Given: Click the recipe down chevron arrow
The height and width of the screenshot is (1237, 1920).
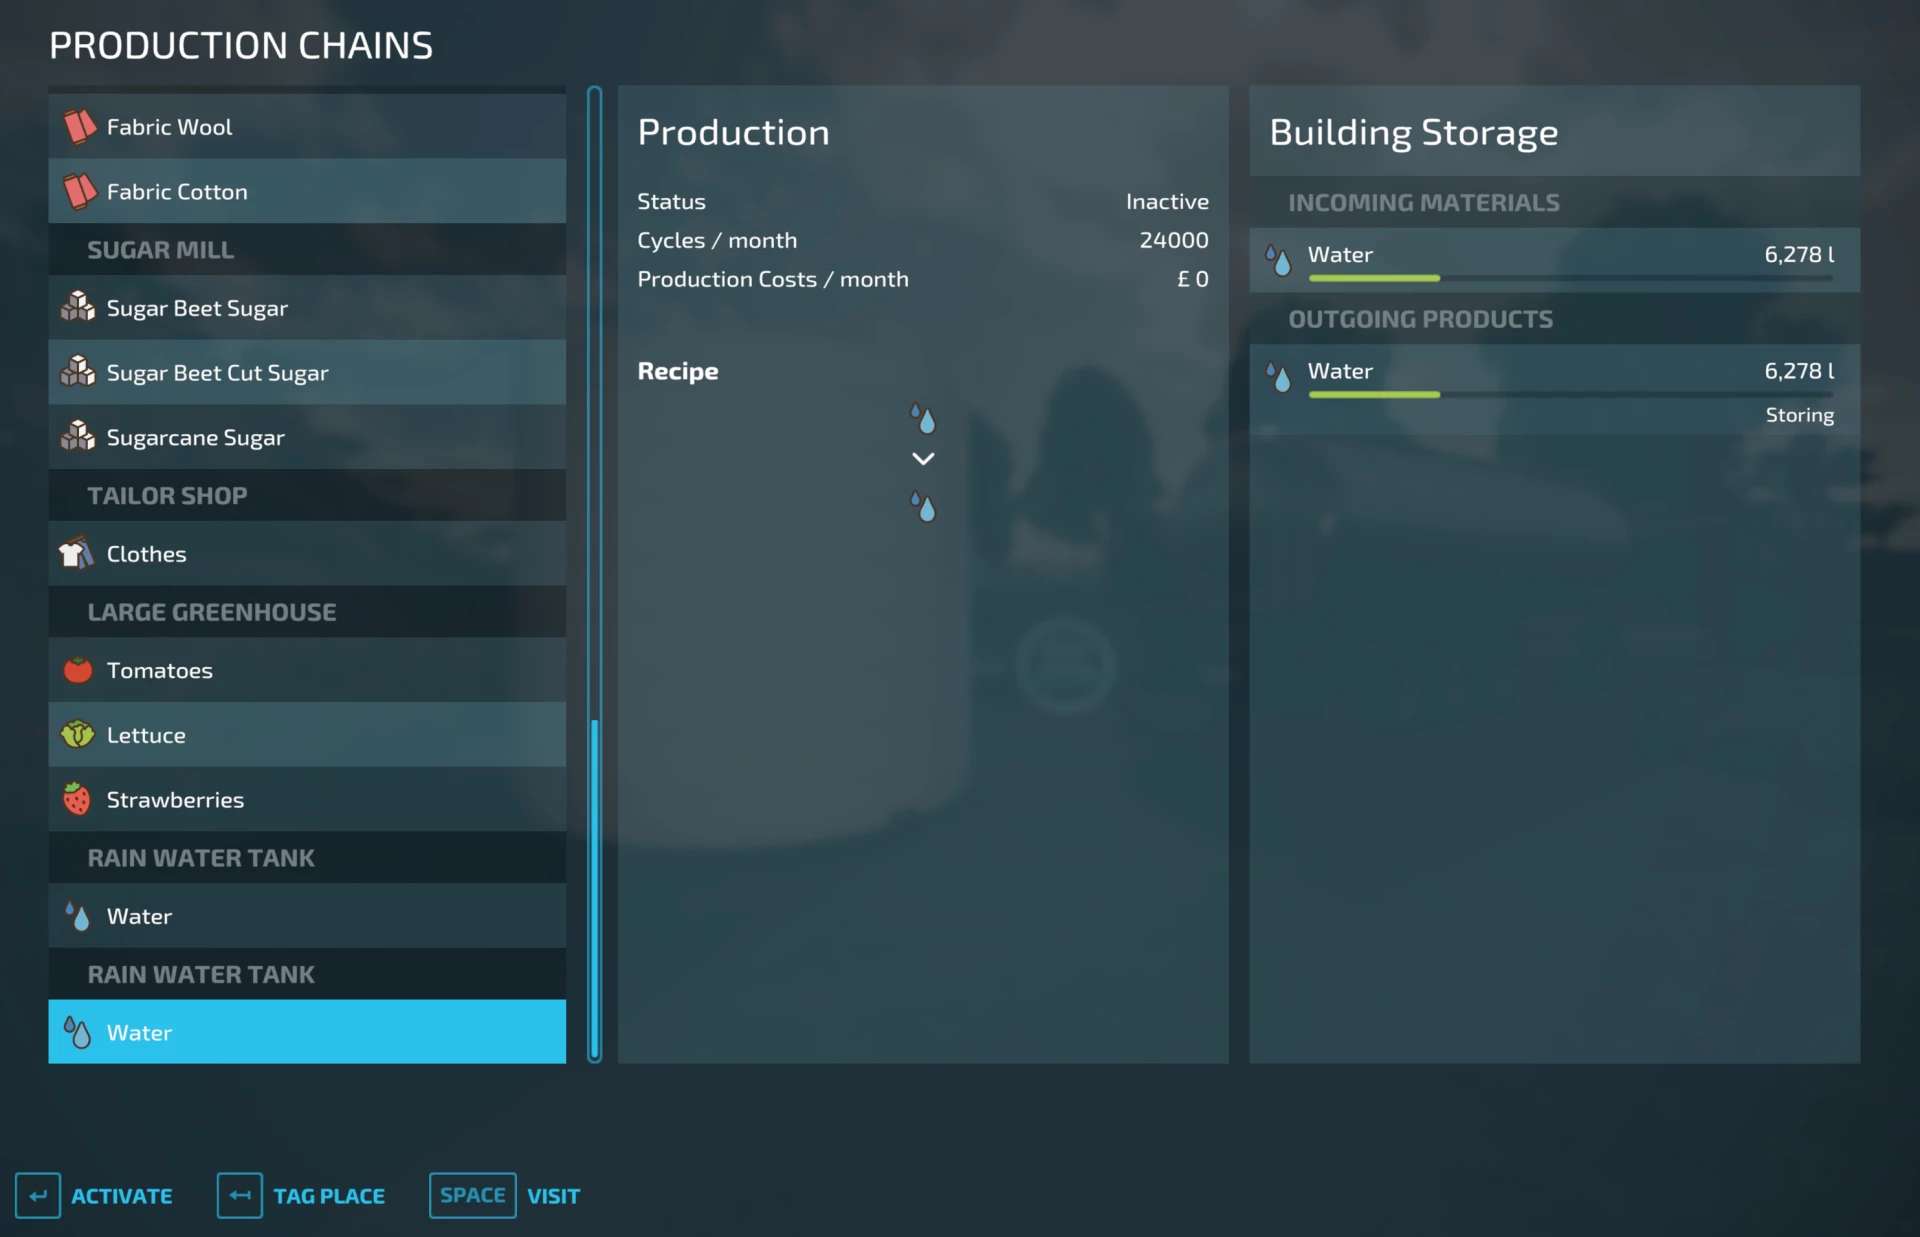Looking at the screenshot, I should 923,459.
